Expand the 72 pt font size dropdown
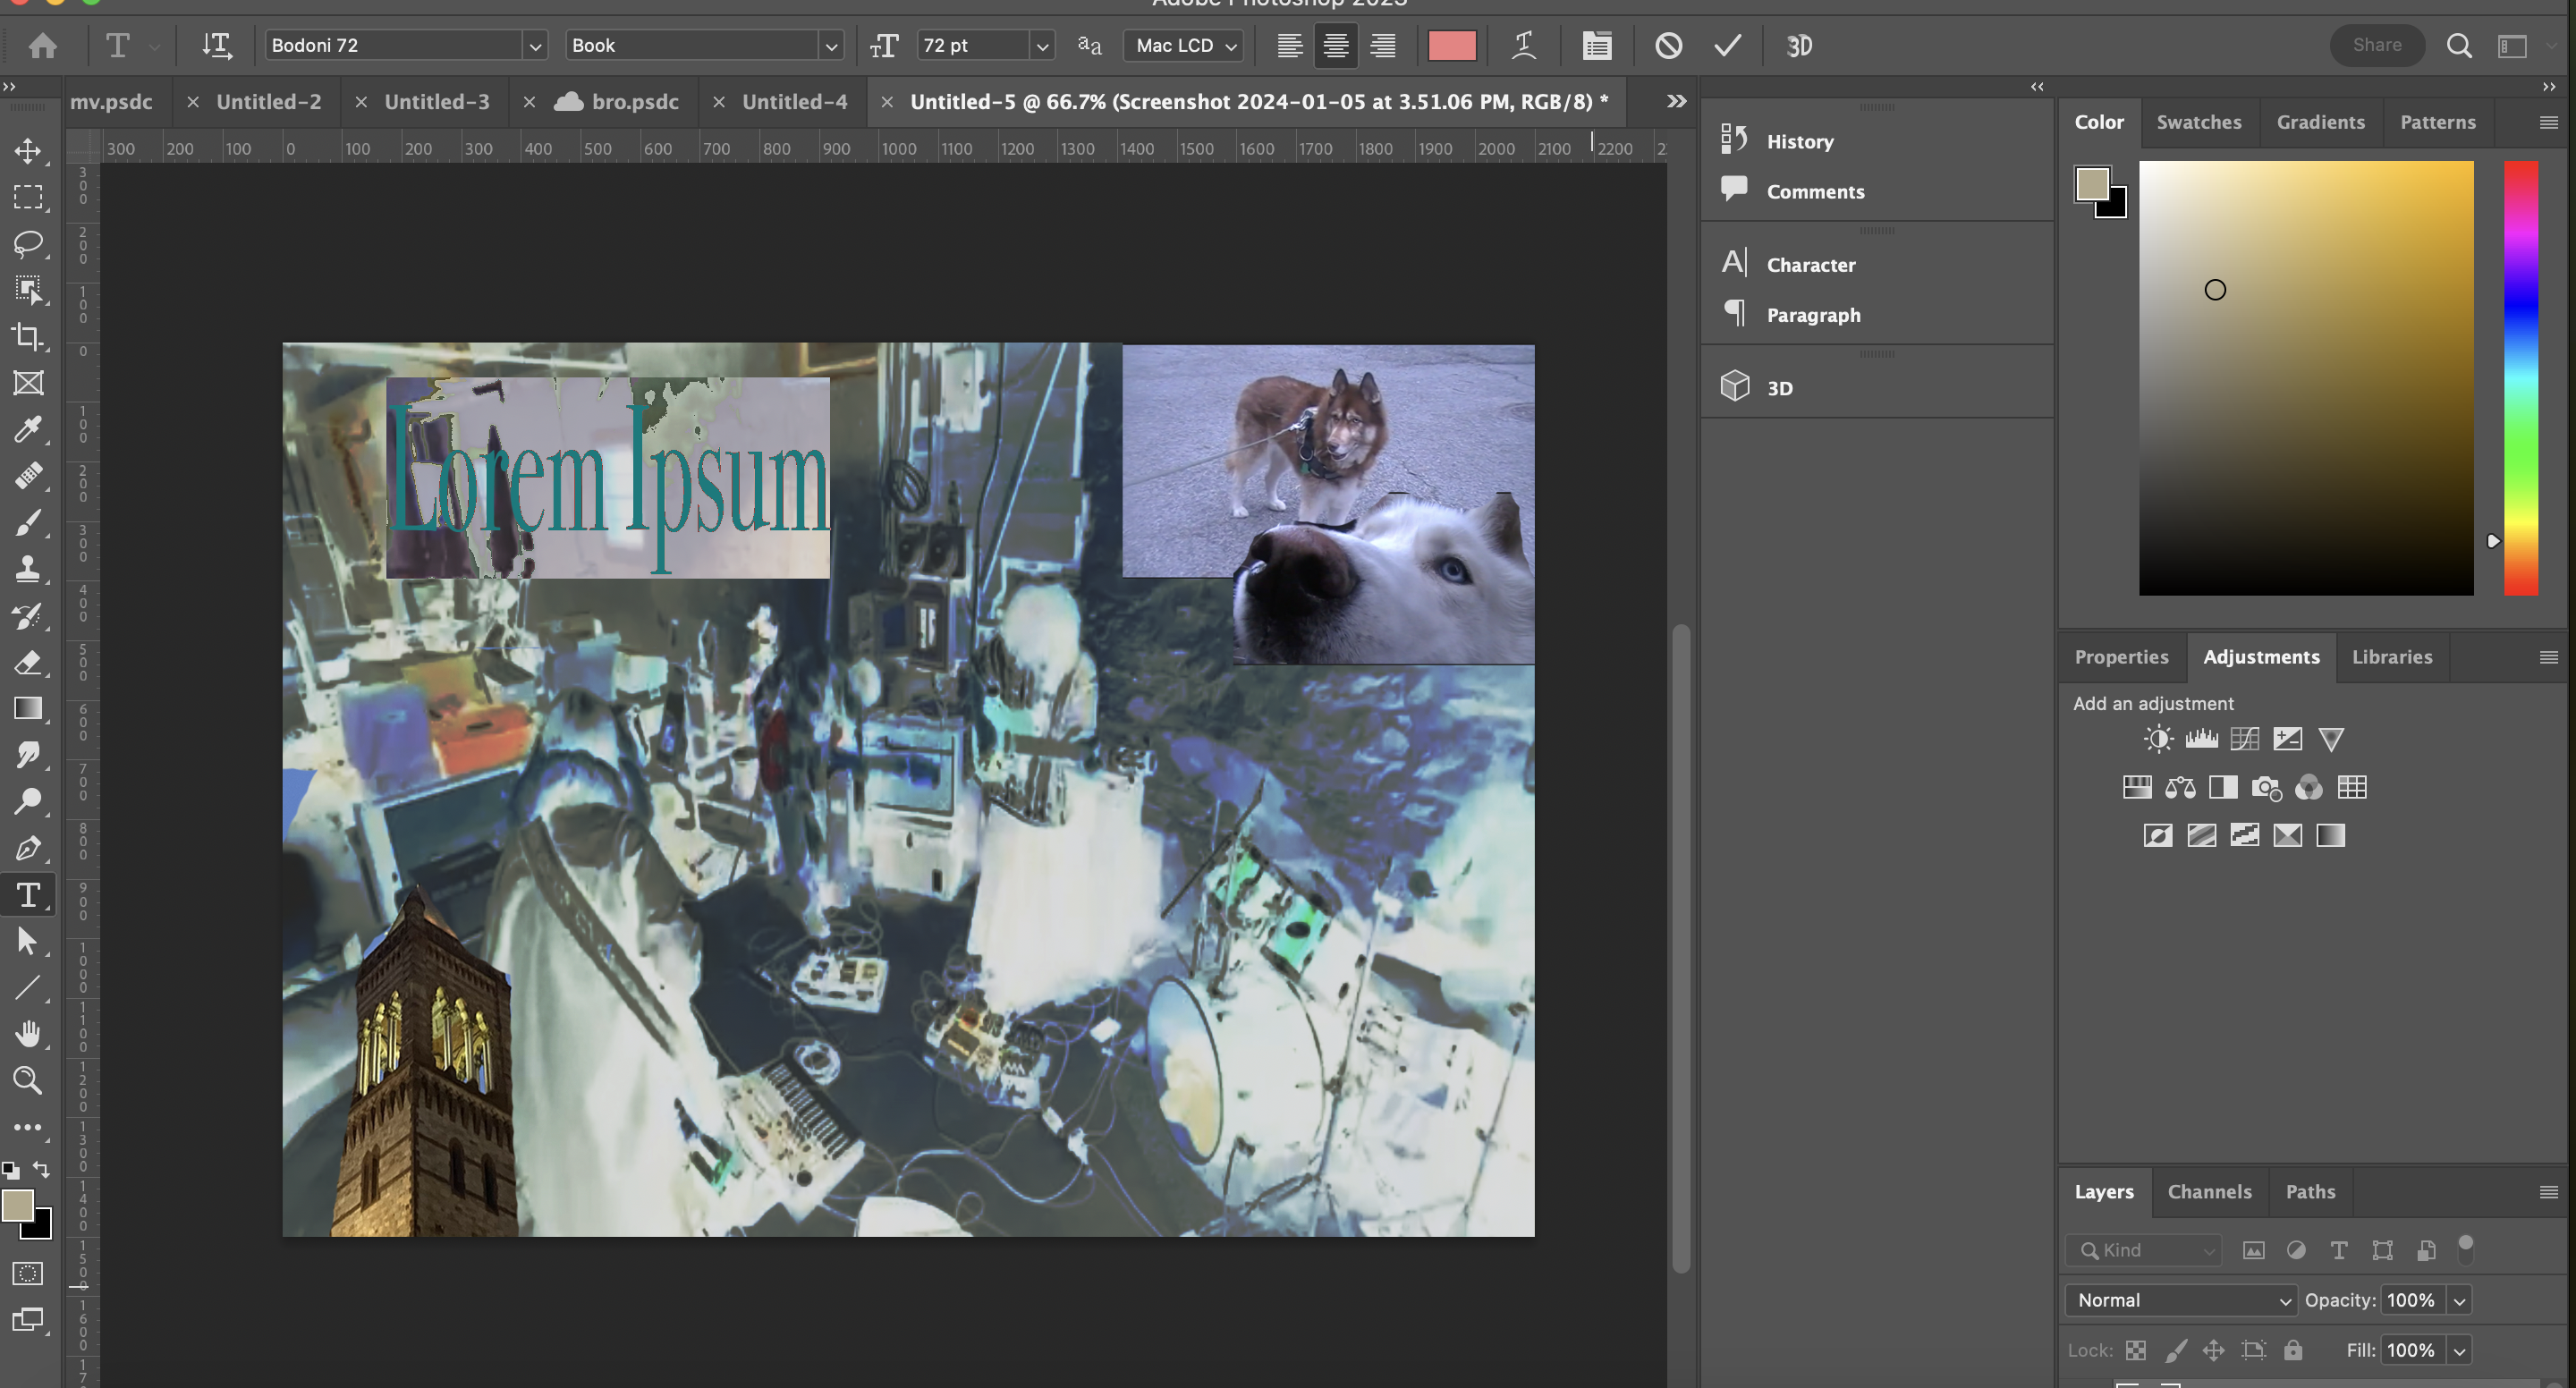Screen dimensions: 2576x1388 tap(1042, 46)
